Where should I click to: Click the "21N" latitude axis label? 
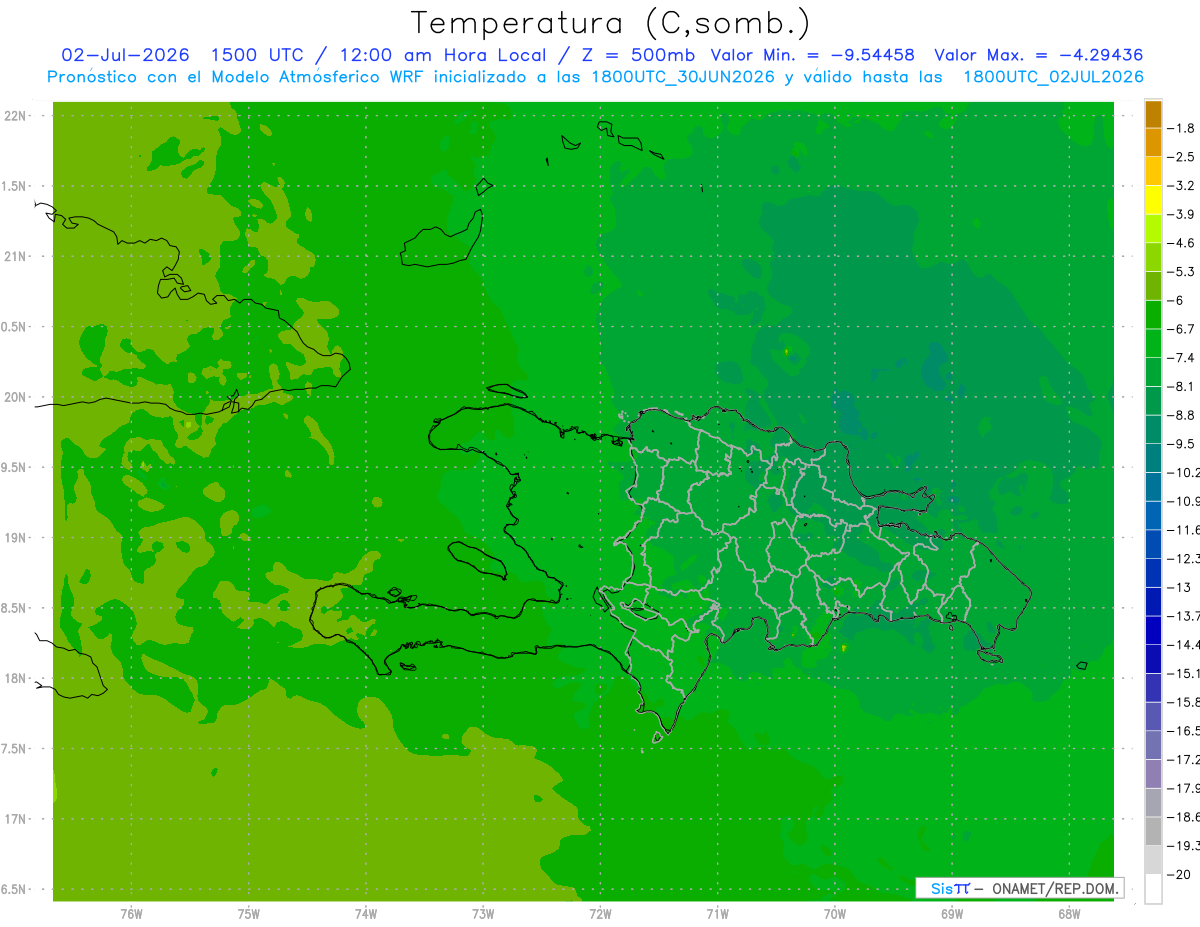15,256
